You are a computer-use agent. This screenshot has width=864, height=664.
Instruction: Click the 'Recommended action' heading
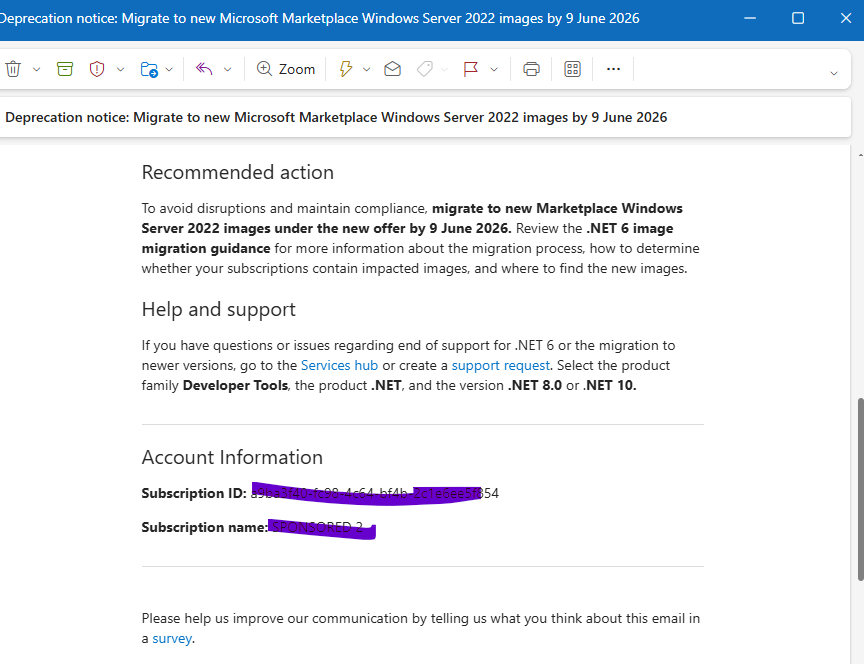[237, 172]
